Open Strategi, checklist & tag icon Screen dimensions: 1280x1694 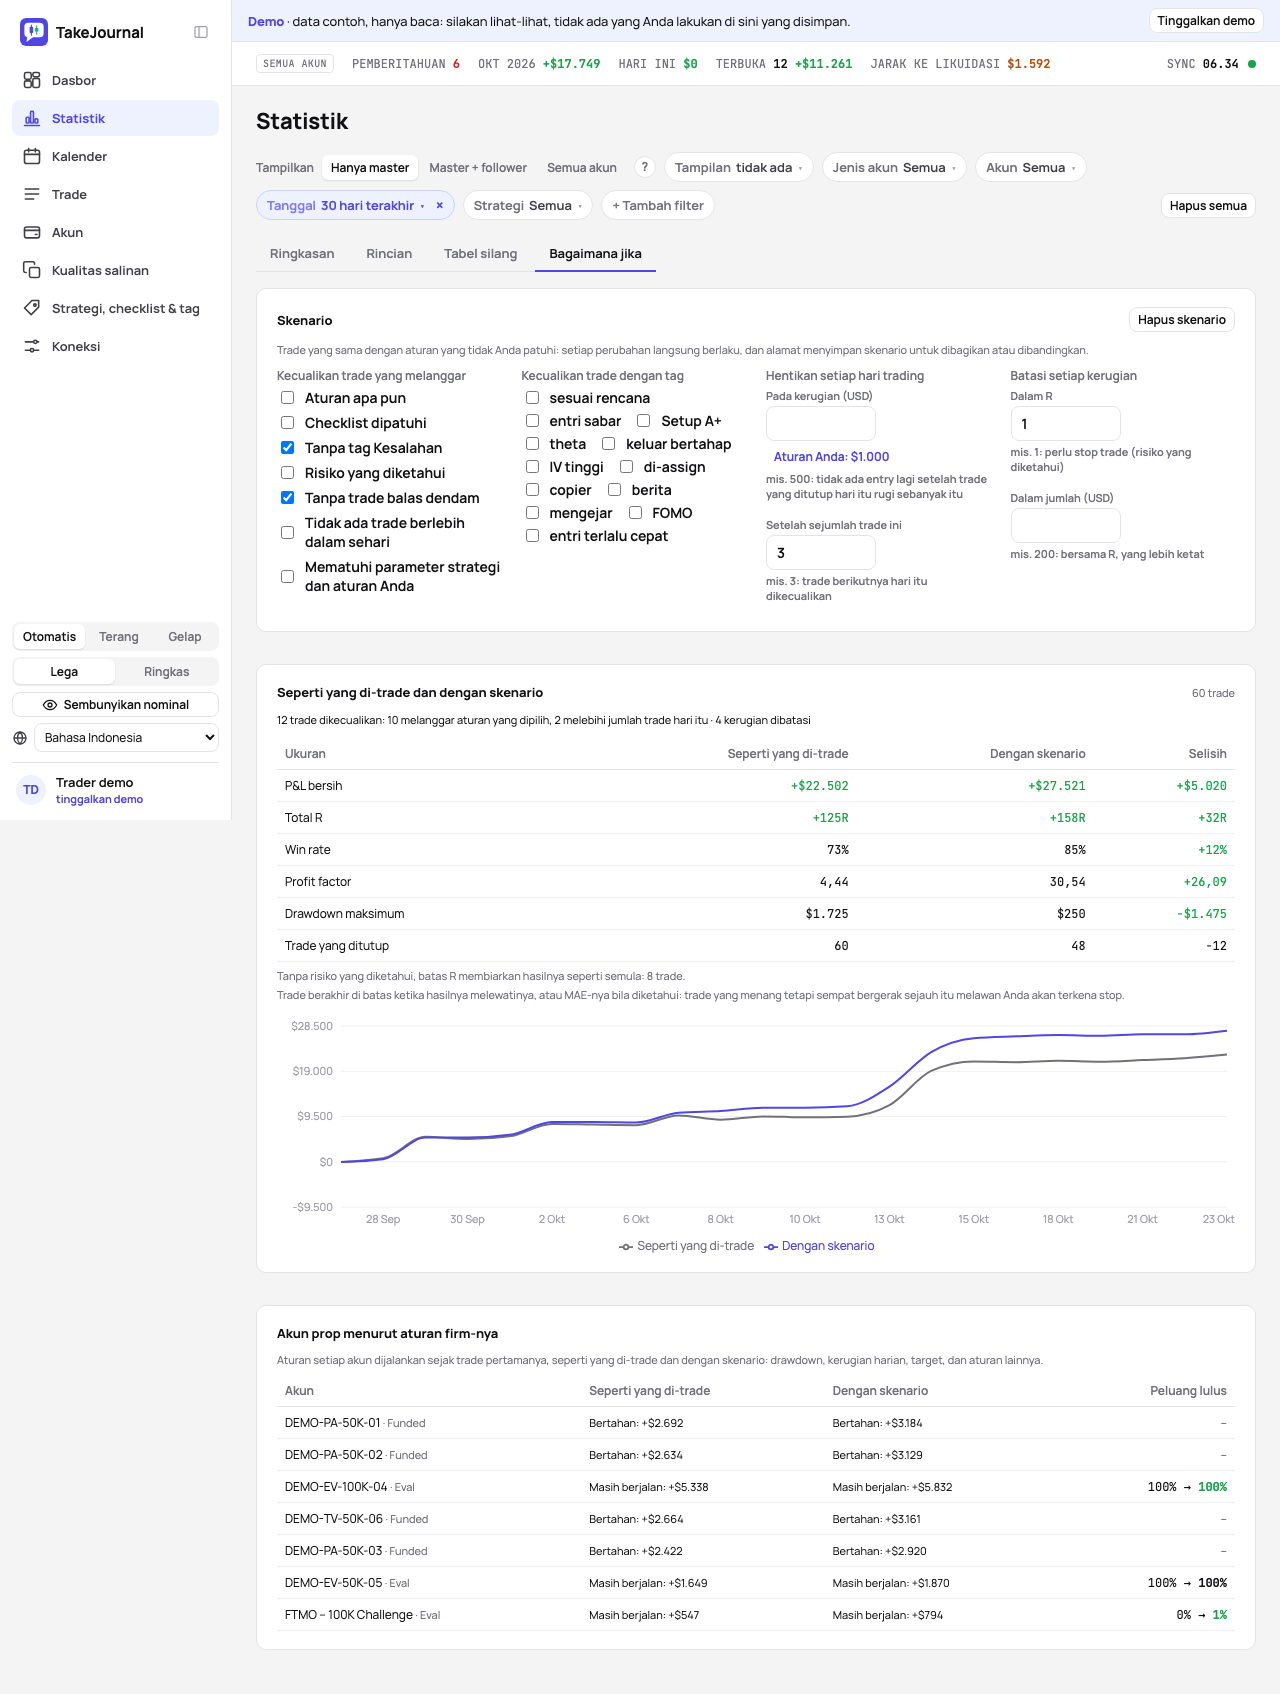(x=32, y=308)
